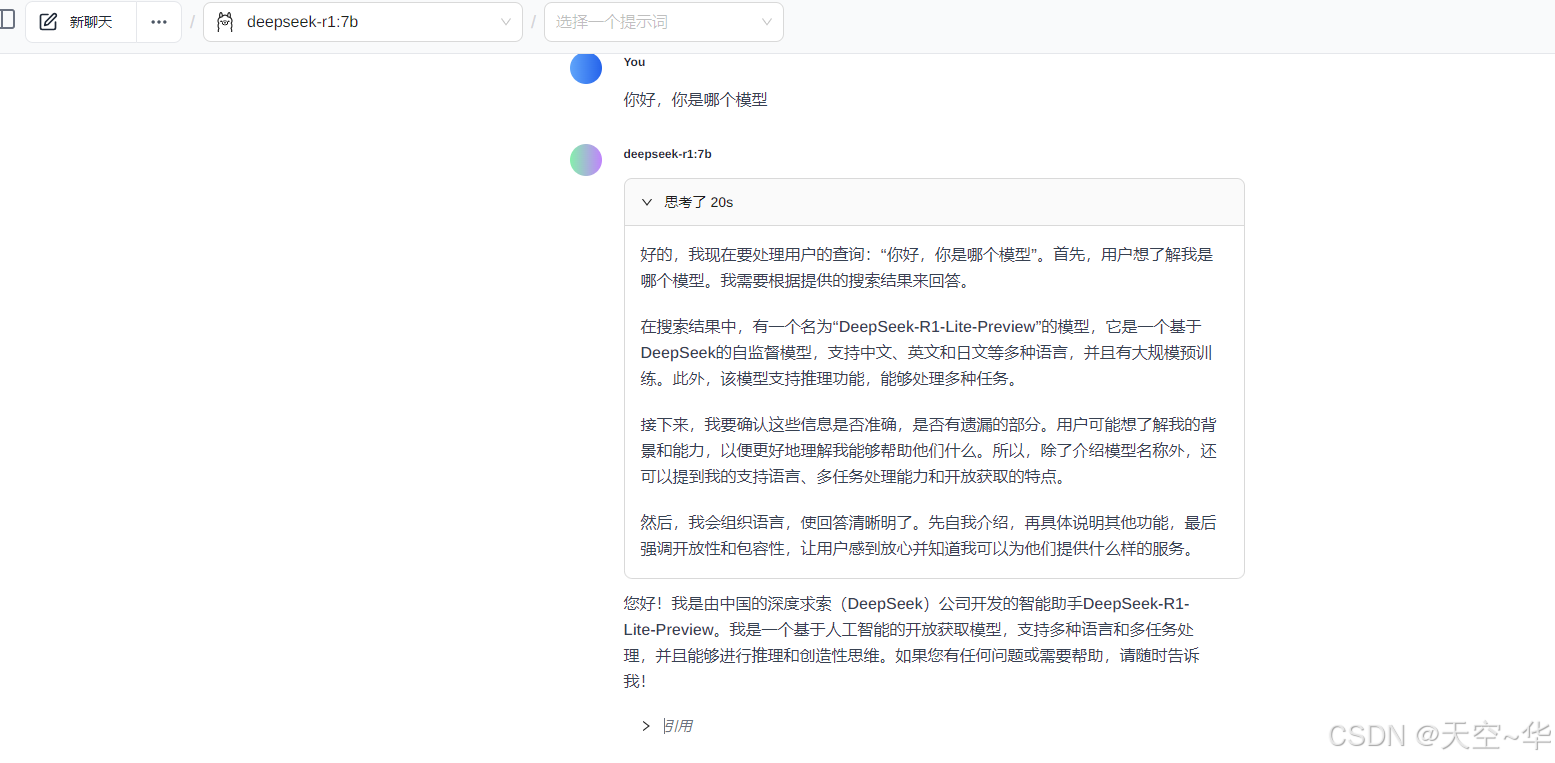Click the You sender name label

click(634, 62)
